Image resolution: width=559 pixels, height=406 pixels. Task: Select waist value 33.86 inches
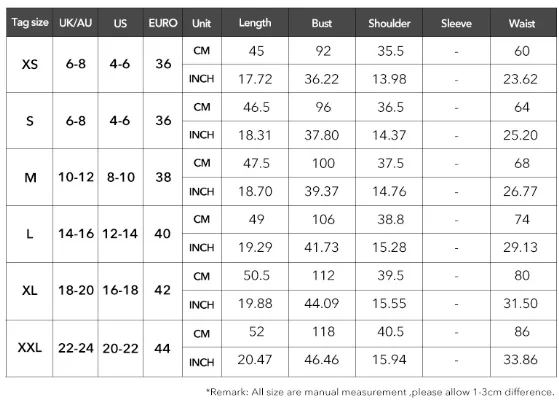click(520, 360)
